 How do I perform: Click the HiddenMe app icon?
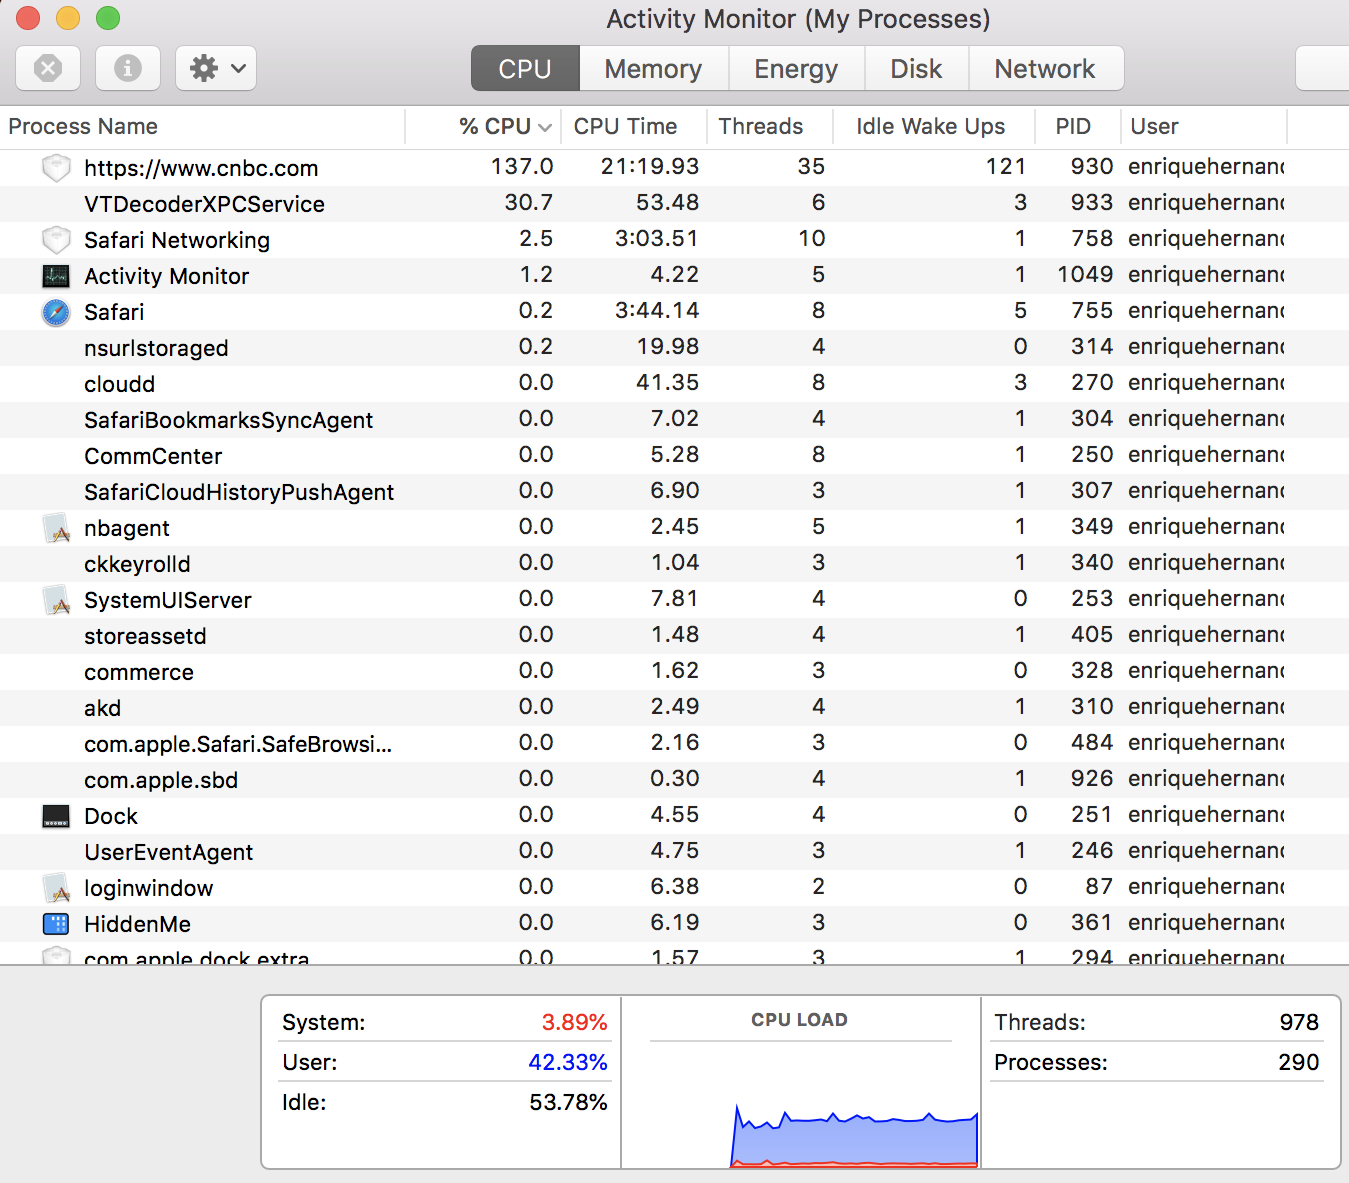tap(56, 924)
